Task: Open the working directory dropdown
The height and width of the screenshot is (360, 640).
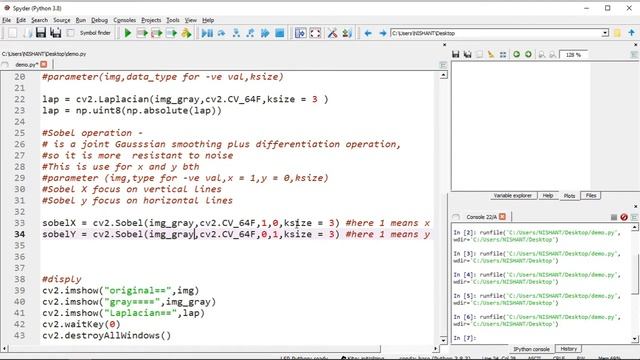Action: (x=605, y=33)
